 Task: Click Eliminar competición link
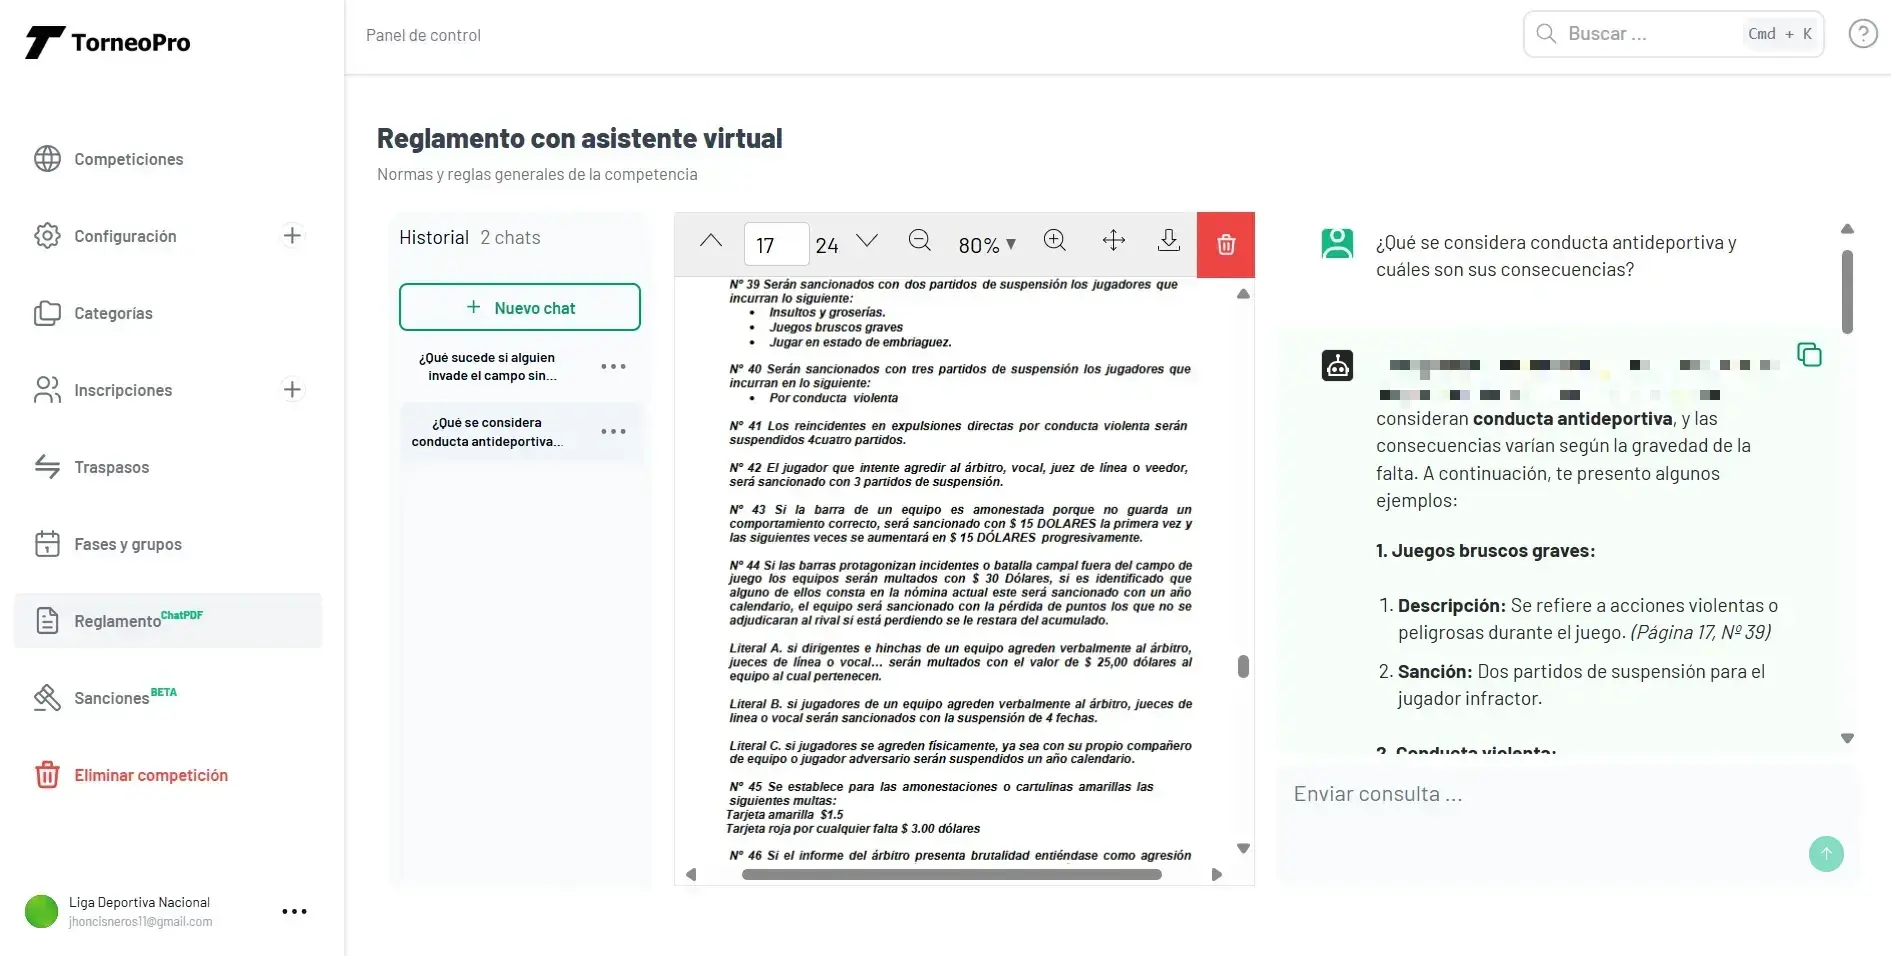click(x=151, y=775)
